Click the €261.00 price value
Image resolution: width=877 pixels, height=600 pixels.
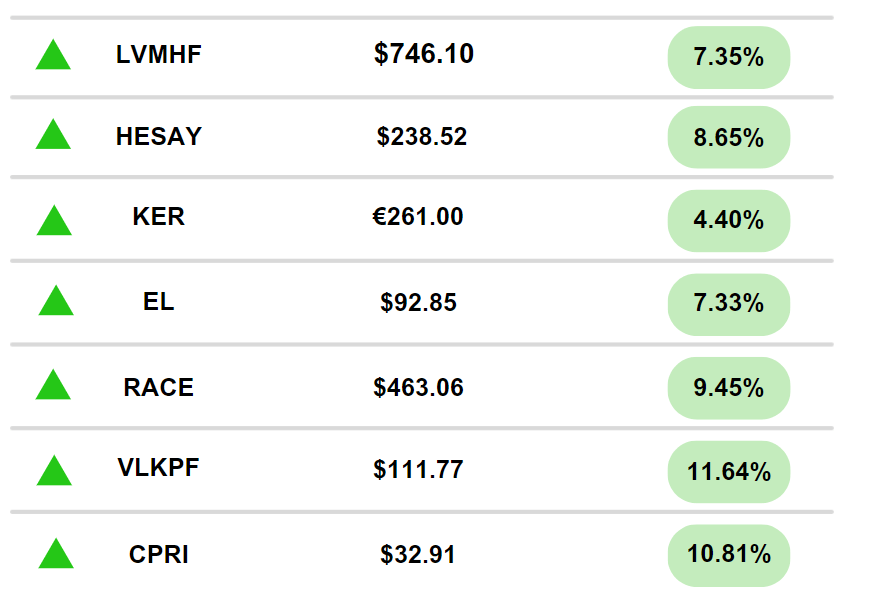418,216
